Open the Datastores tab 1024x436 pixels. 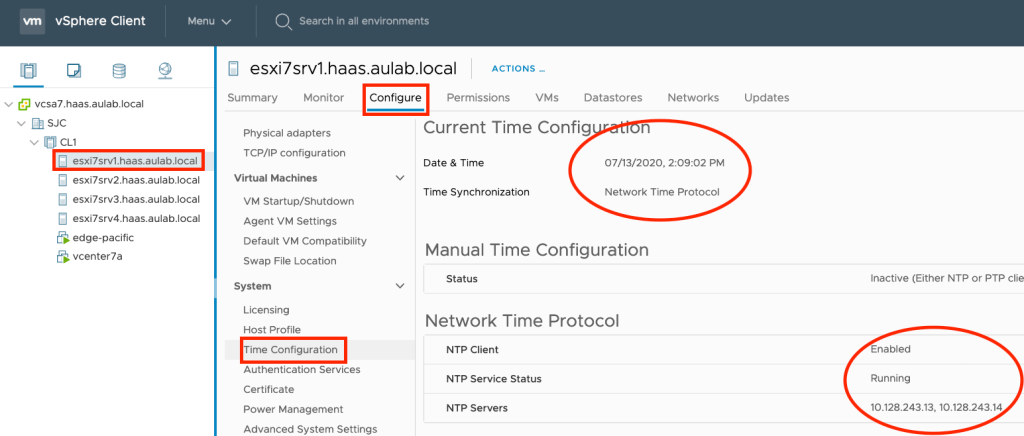(x=612, y=98)
